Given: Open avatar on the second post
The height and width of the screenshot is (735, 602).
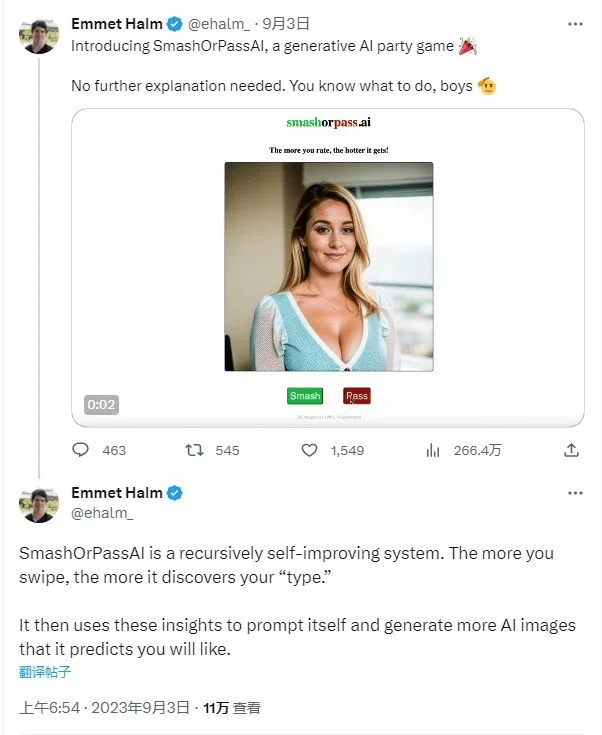Looking at the screenshot, I should click(39, 503).
